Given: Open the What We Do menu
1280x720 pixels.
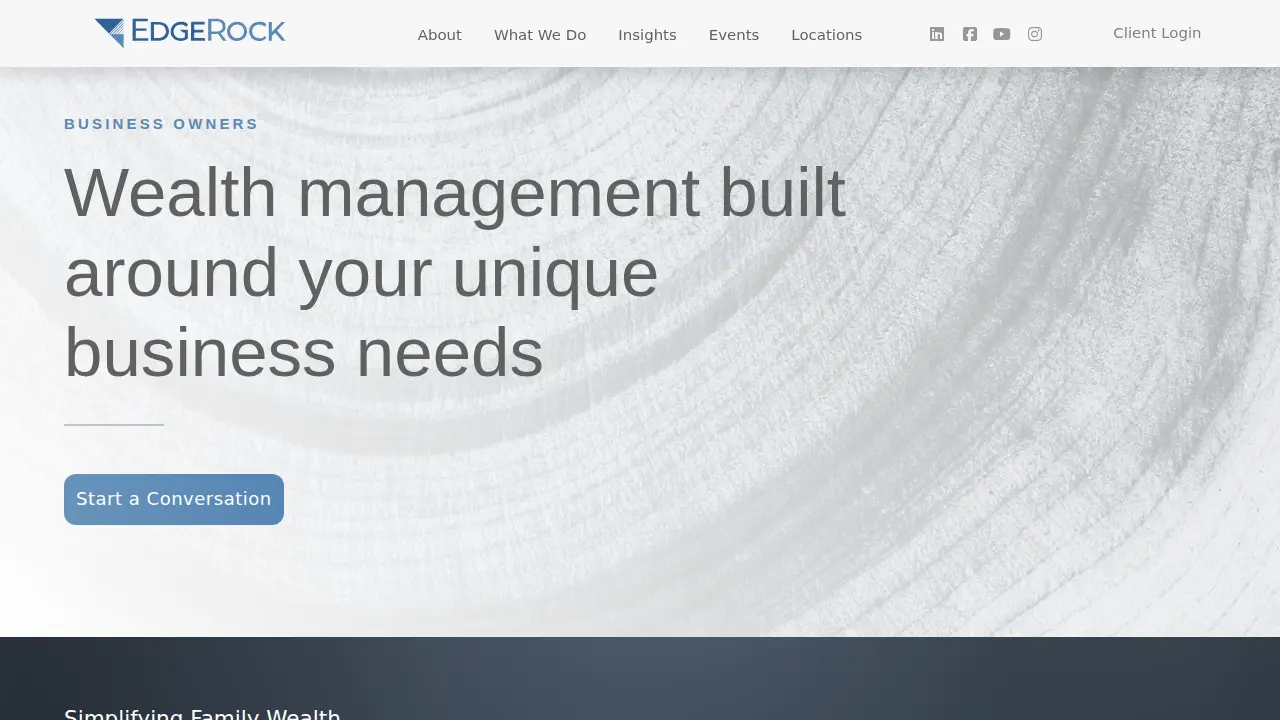Looking at the screenshot, I should 540,35.
